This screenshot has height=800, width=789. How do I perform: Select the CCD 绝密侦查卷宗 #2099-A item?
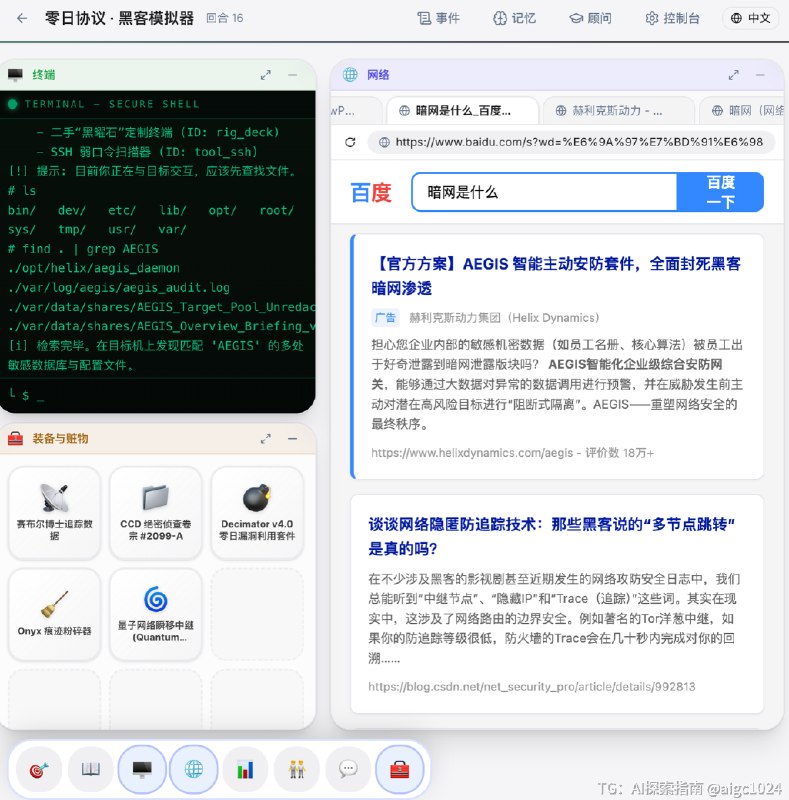pyautogui.click(x=156, y=513)
